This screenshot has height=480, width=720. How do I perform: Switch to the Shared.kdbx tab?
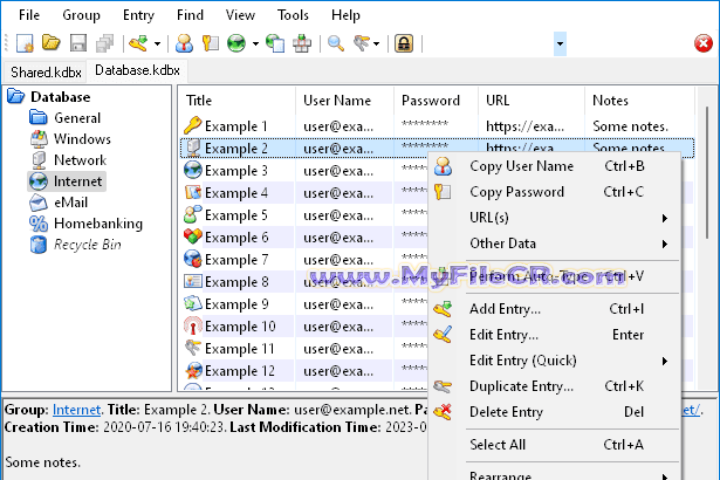tap(46, 72)
